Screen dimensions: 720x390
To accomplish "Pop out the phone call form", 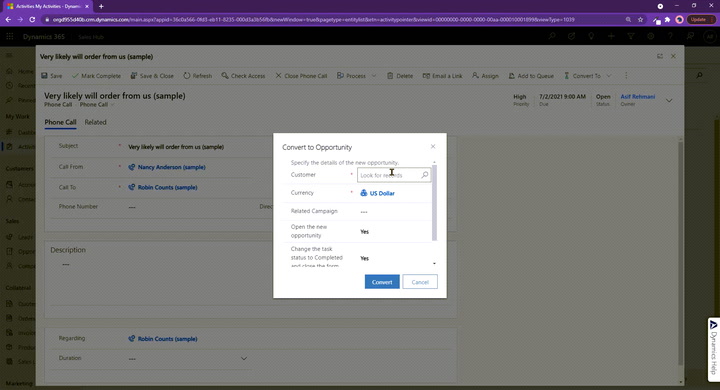I will pyautogui.click(x=660, y=57).
